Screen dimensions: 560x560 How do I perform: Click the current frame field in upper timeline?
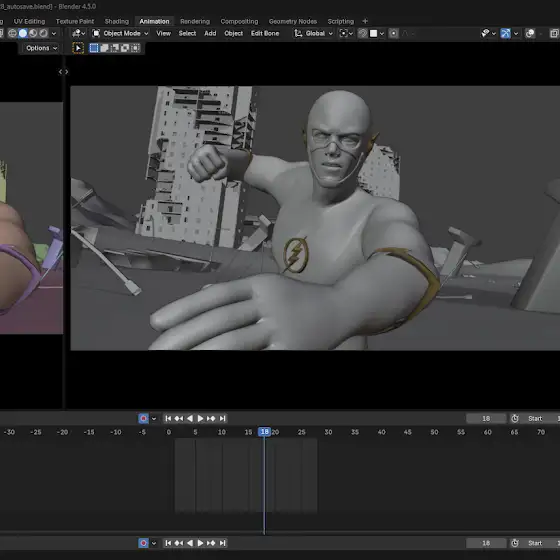click(x=486, y=418)
